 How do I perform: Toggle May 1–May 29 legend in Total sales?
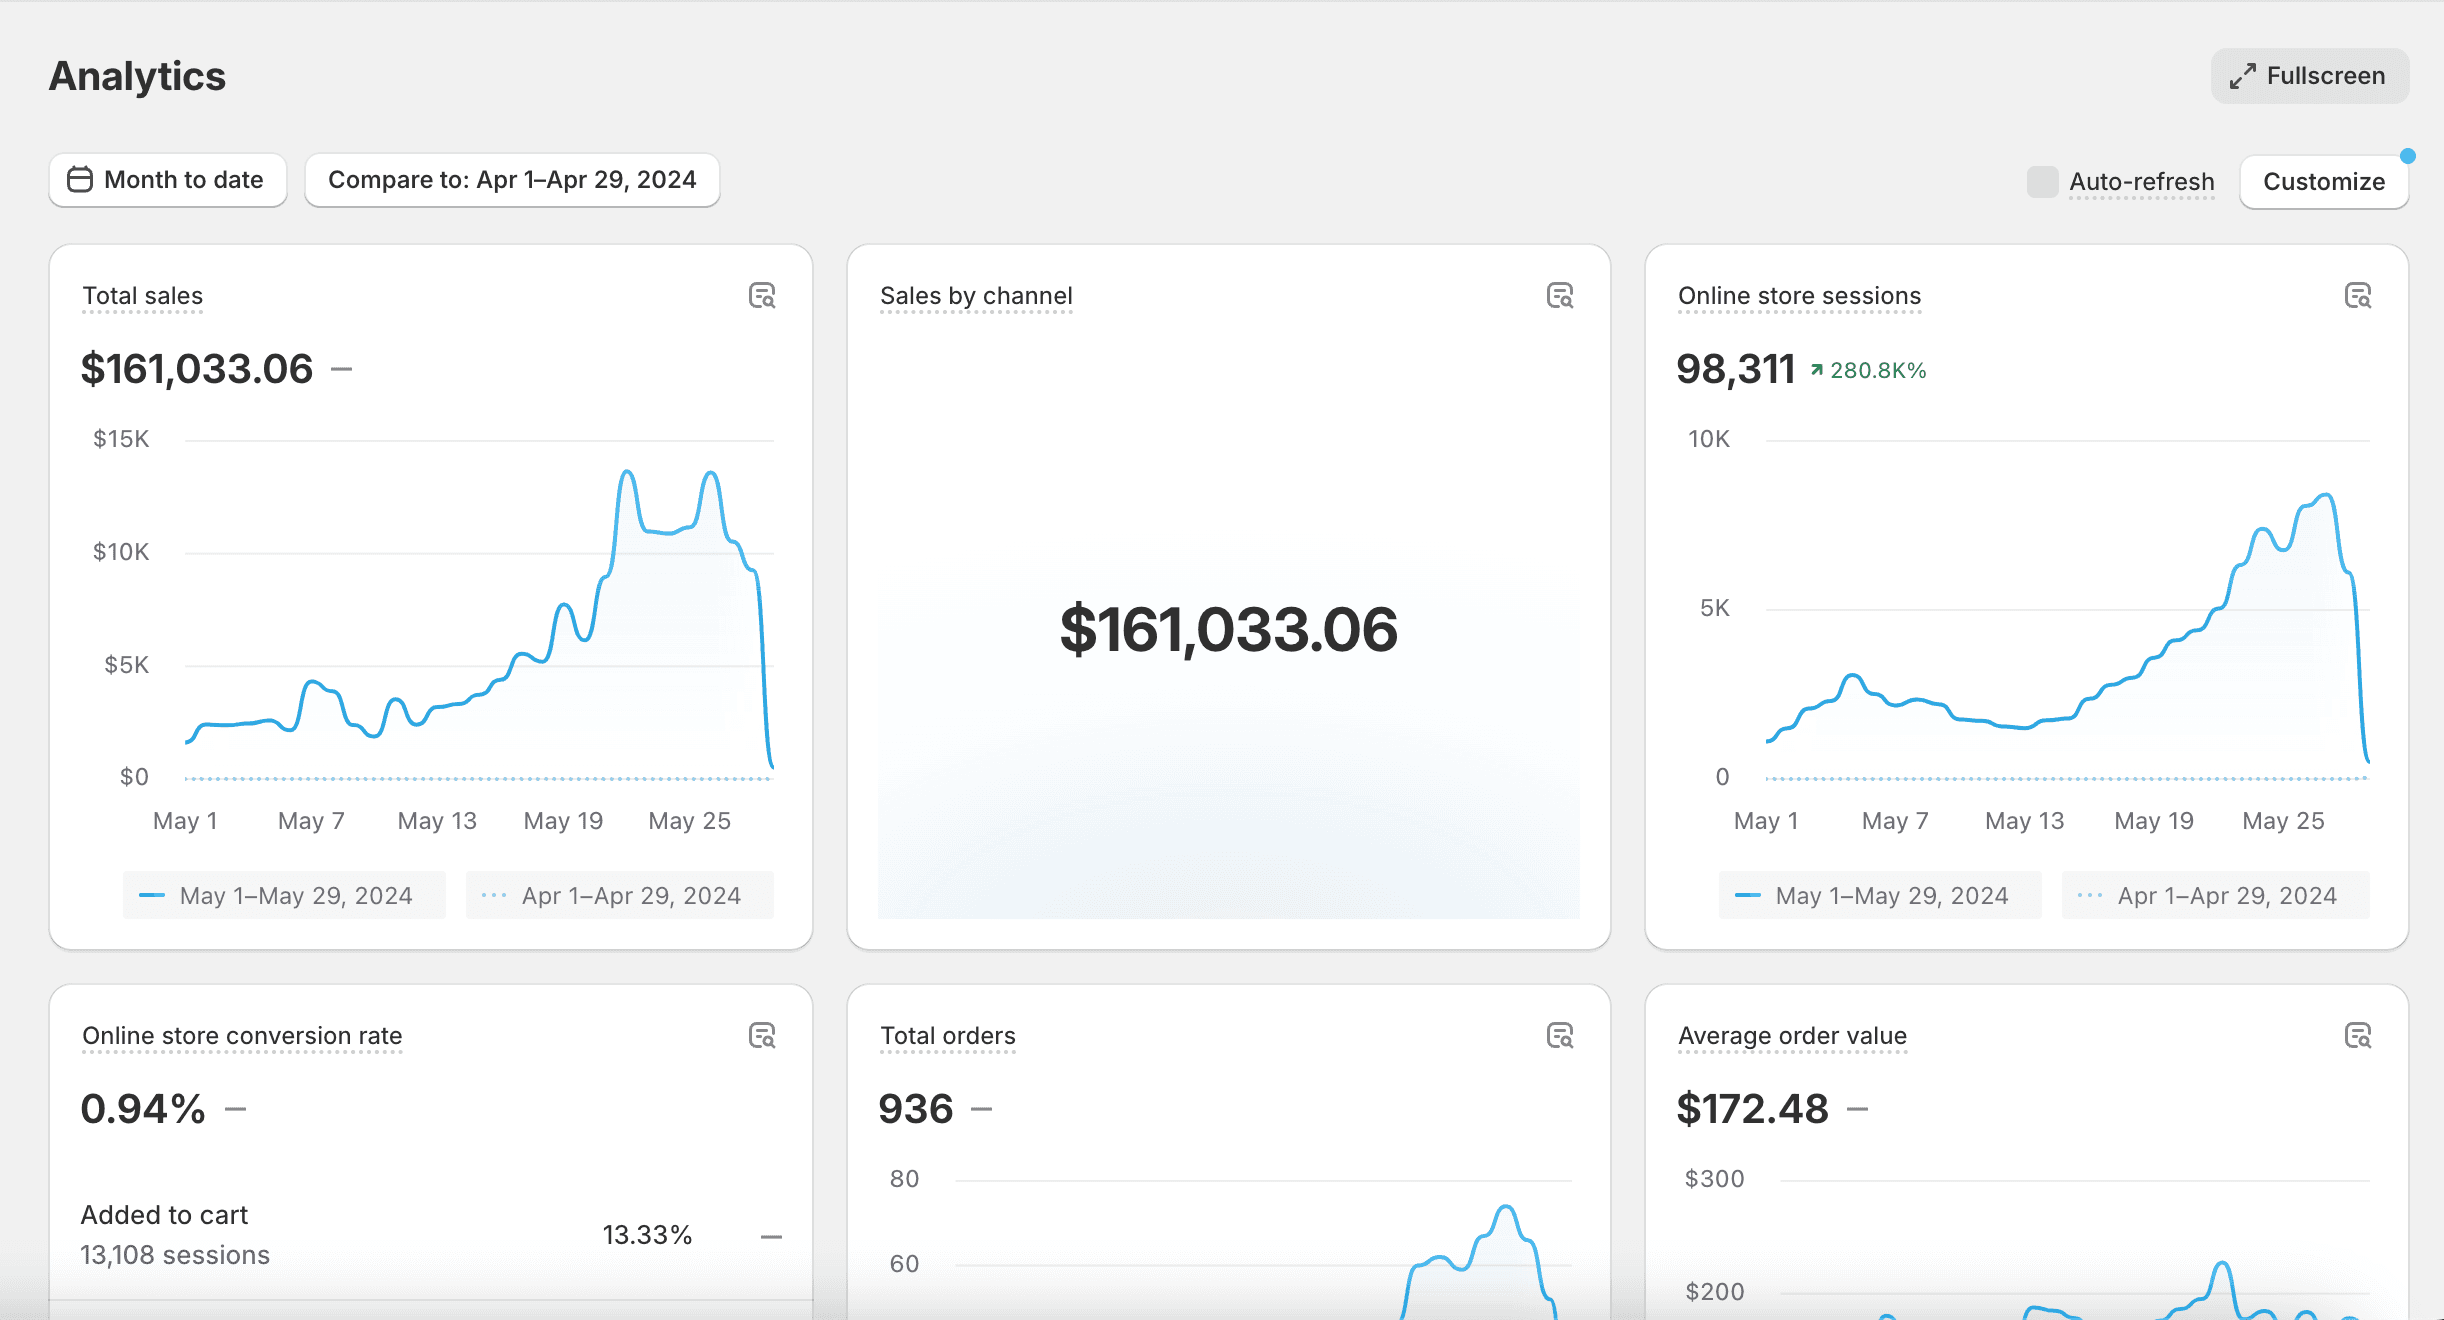284,895
